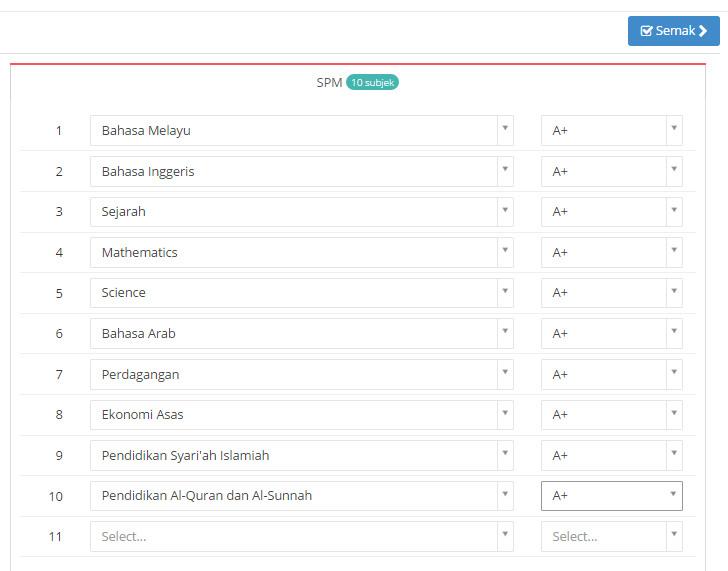Open the Pendidikan Syari'ah Islamiah subject dropdown
Screen dimensions: 728x571
302,455
